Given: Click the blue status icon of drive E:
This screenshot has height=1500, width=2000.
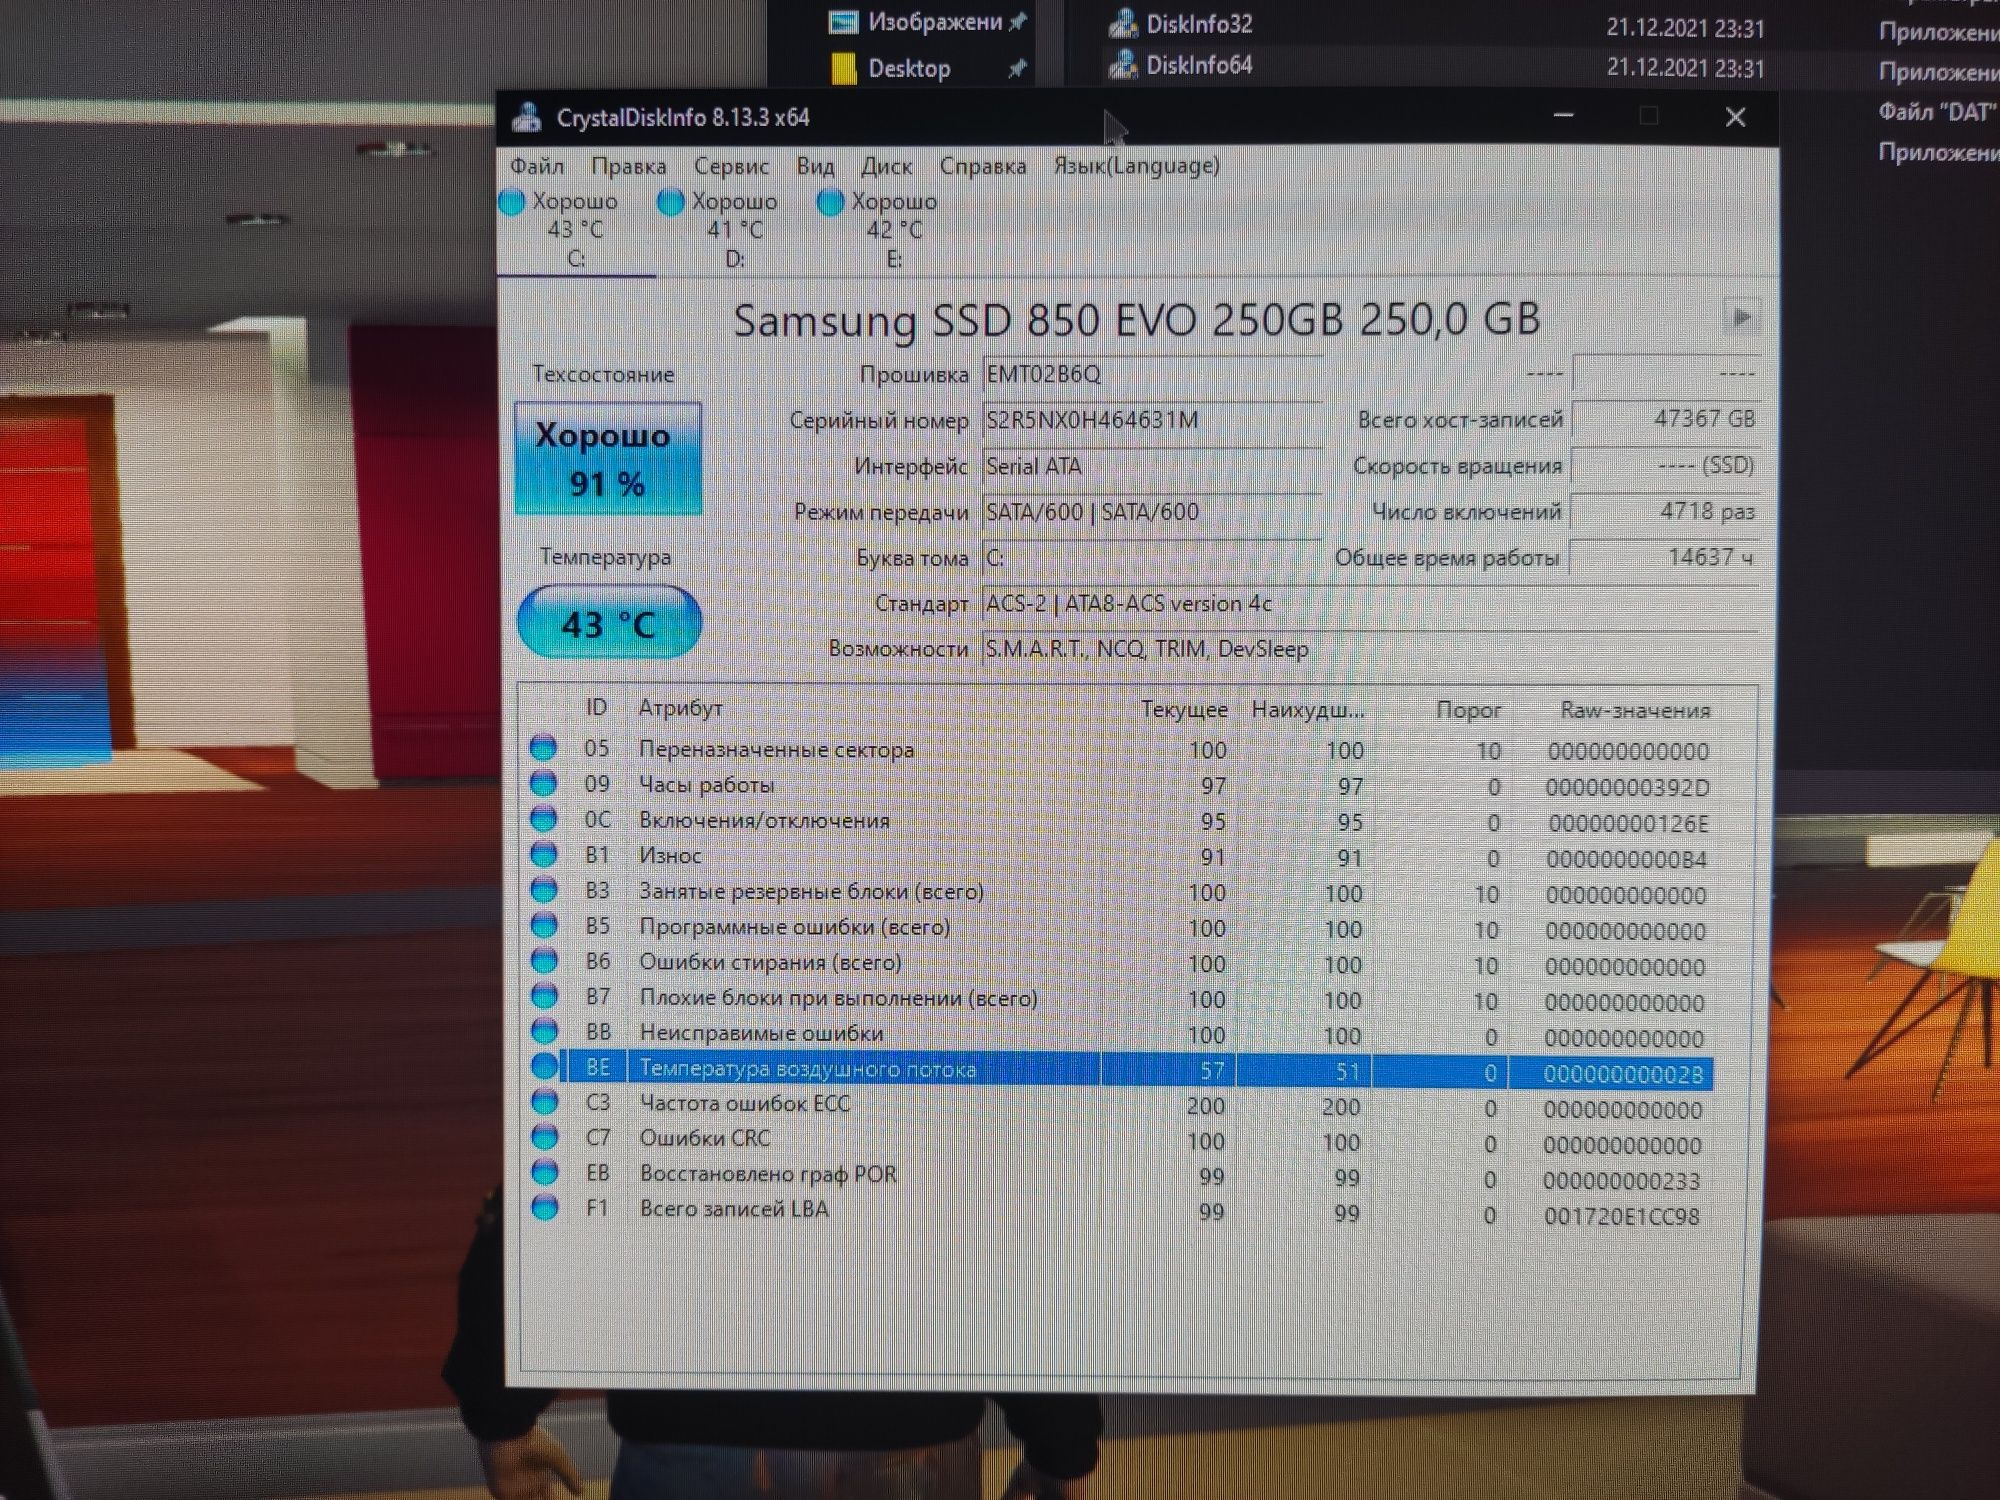Looking at the screenshot, I should tap(830, 203).
